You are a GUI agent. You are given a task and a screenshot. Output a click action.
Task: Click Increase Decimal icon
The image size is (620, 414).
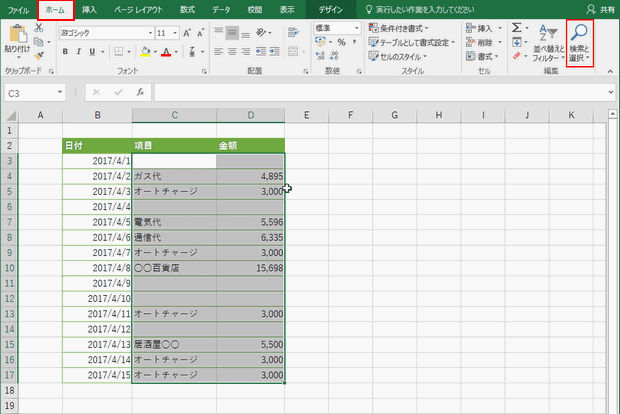(320, 56)
